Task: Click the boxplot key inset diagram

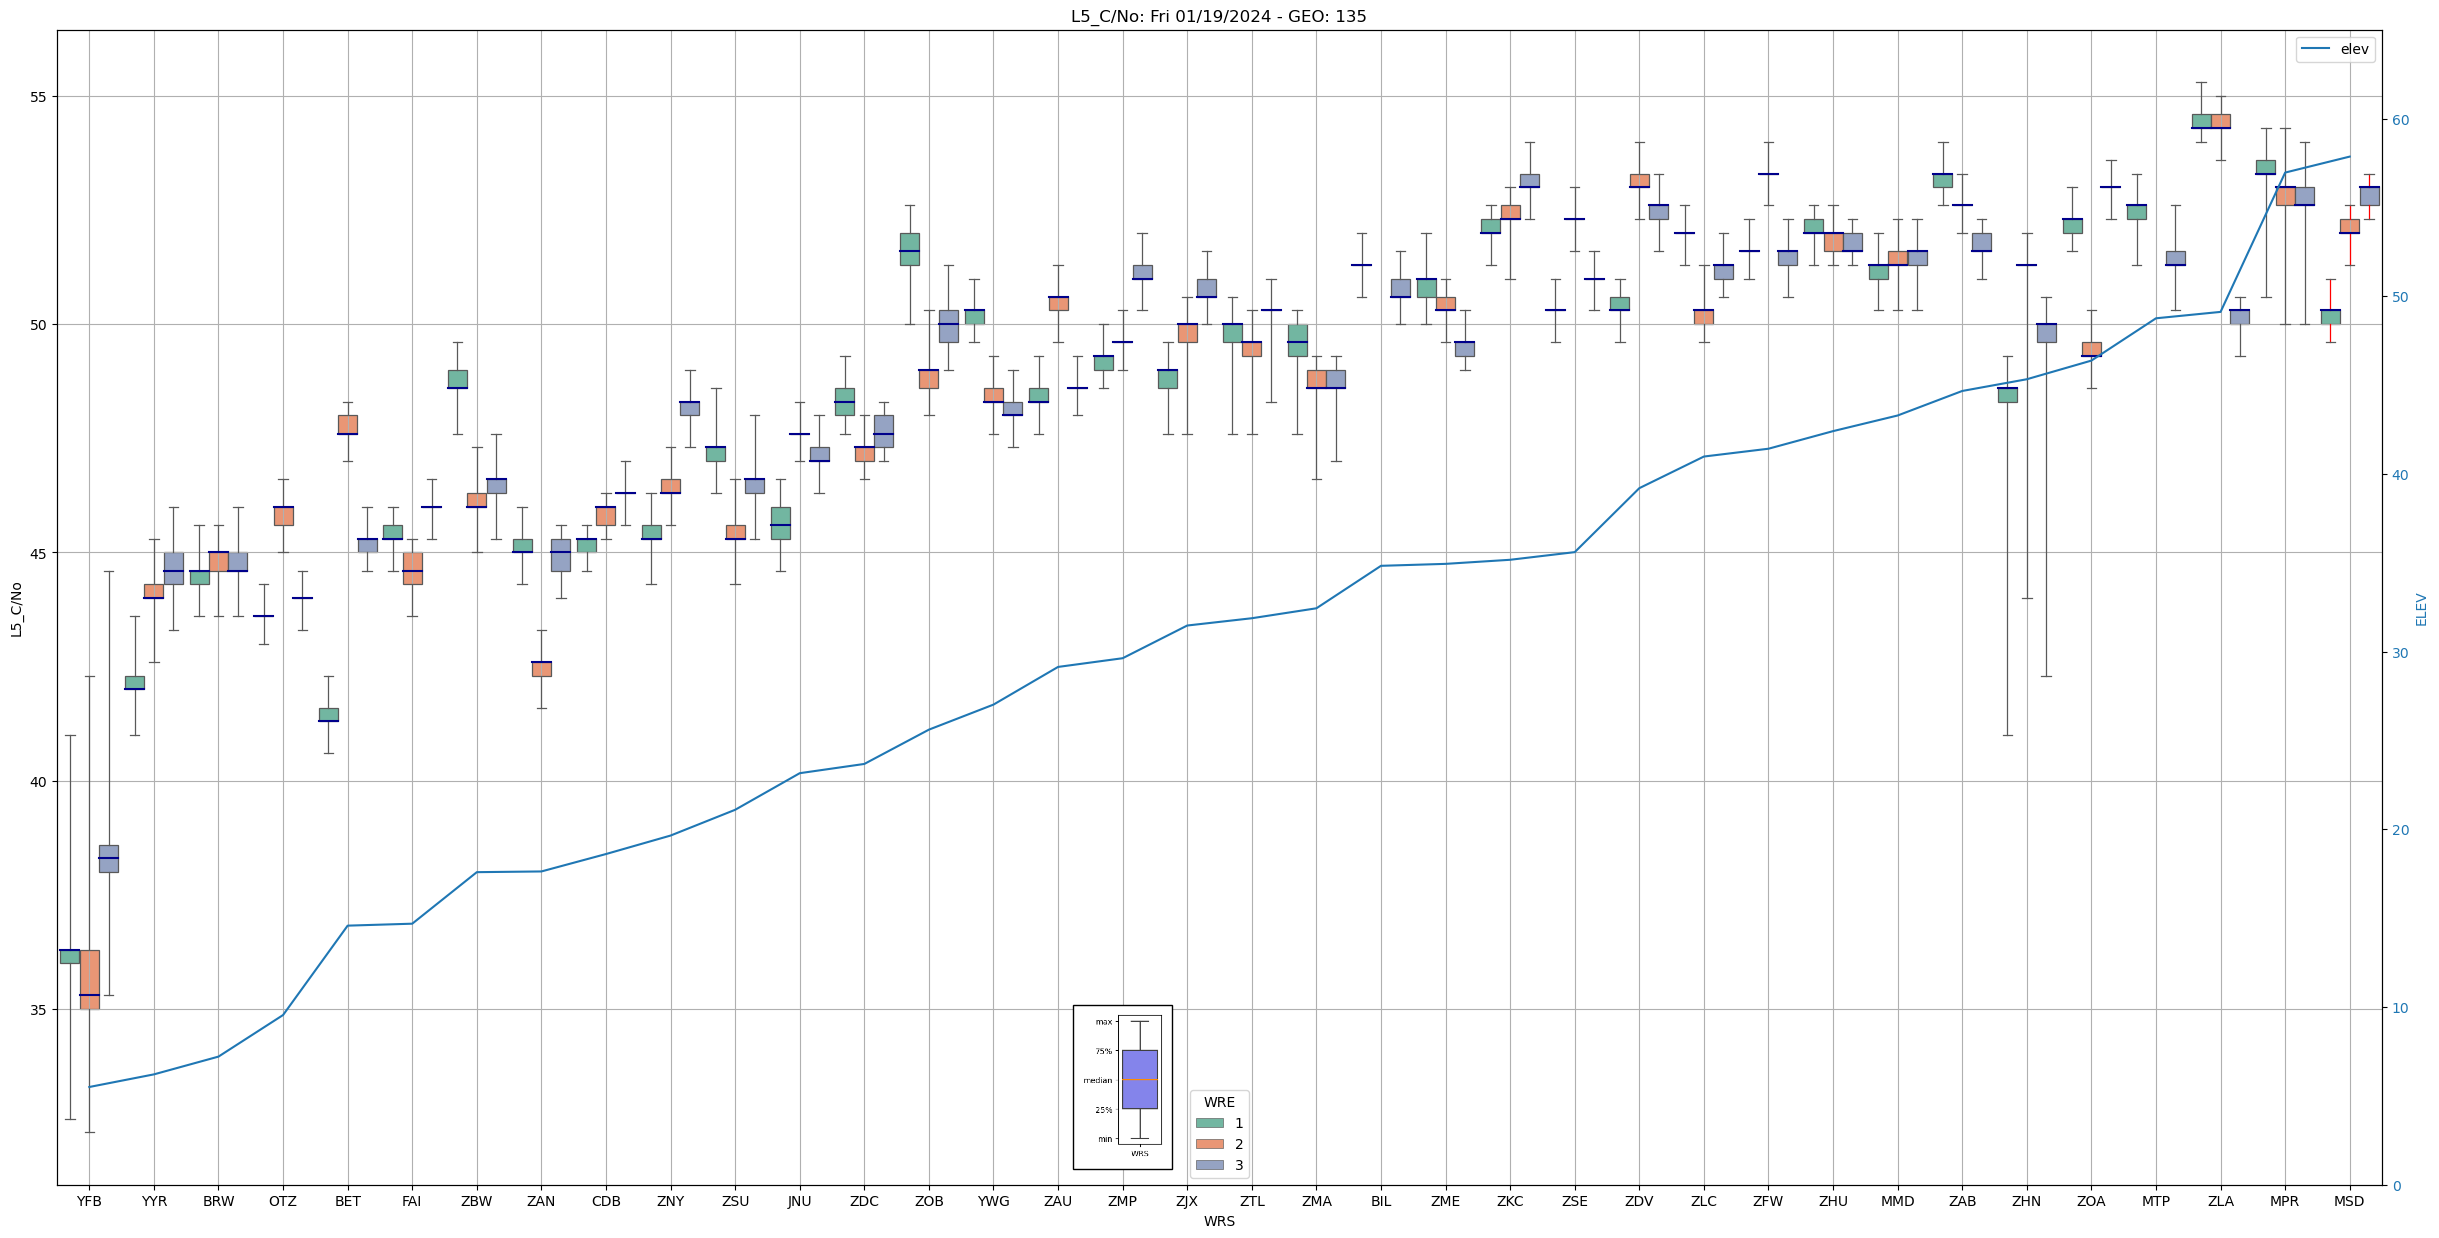Action: pyautogui.click(x=1122, y=1087)
